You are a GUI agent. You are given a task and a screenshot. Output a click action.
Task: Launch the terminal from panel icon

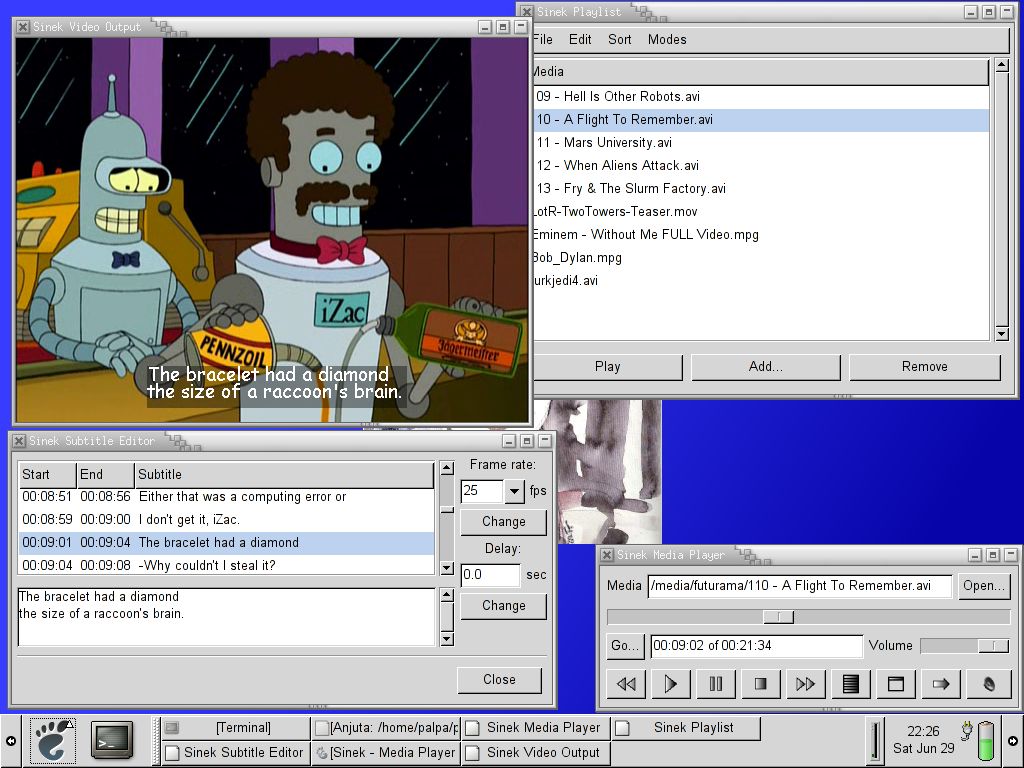pos(112,740)
